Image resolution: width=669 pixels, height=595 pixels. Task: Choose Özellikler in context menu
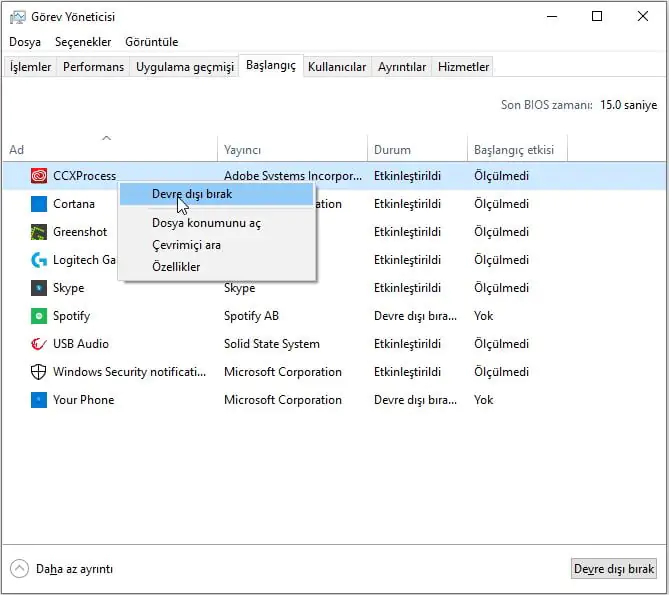tap(216, 267)
